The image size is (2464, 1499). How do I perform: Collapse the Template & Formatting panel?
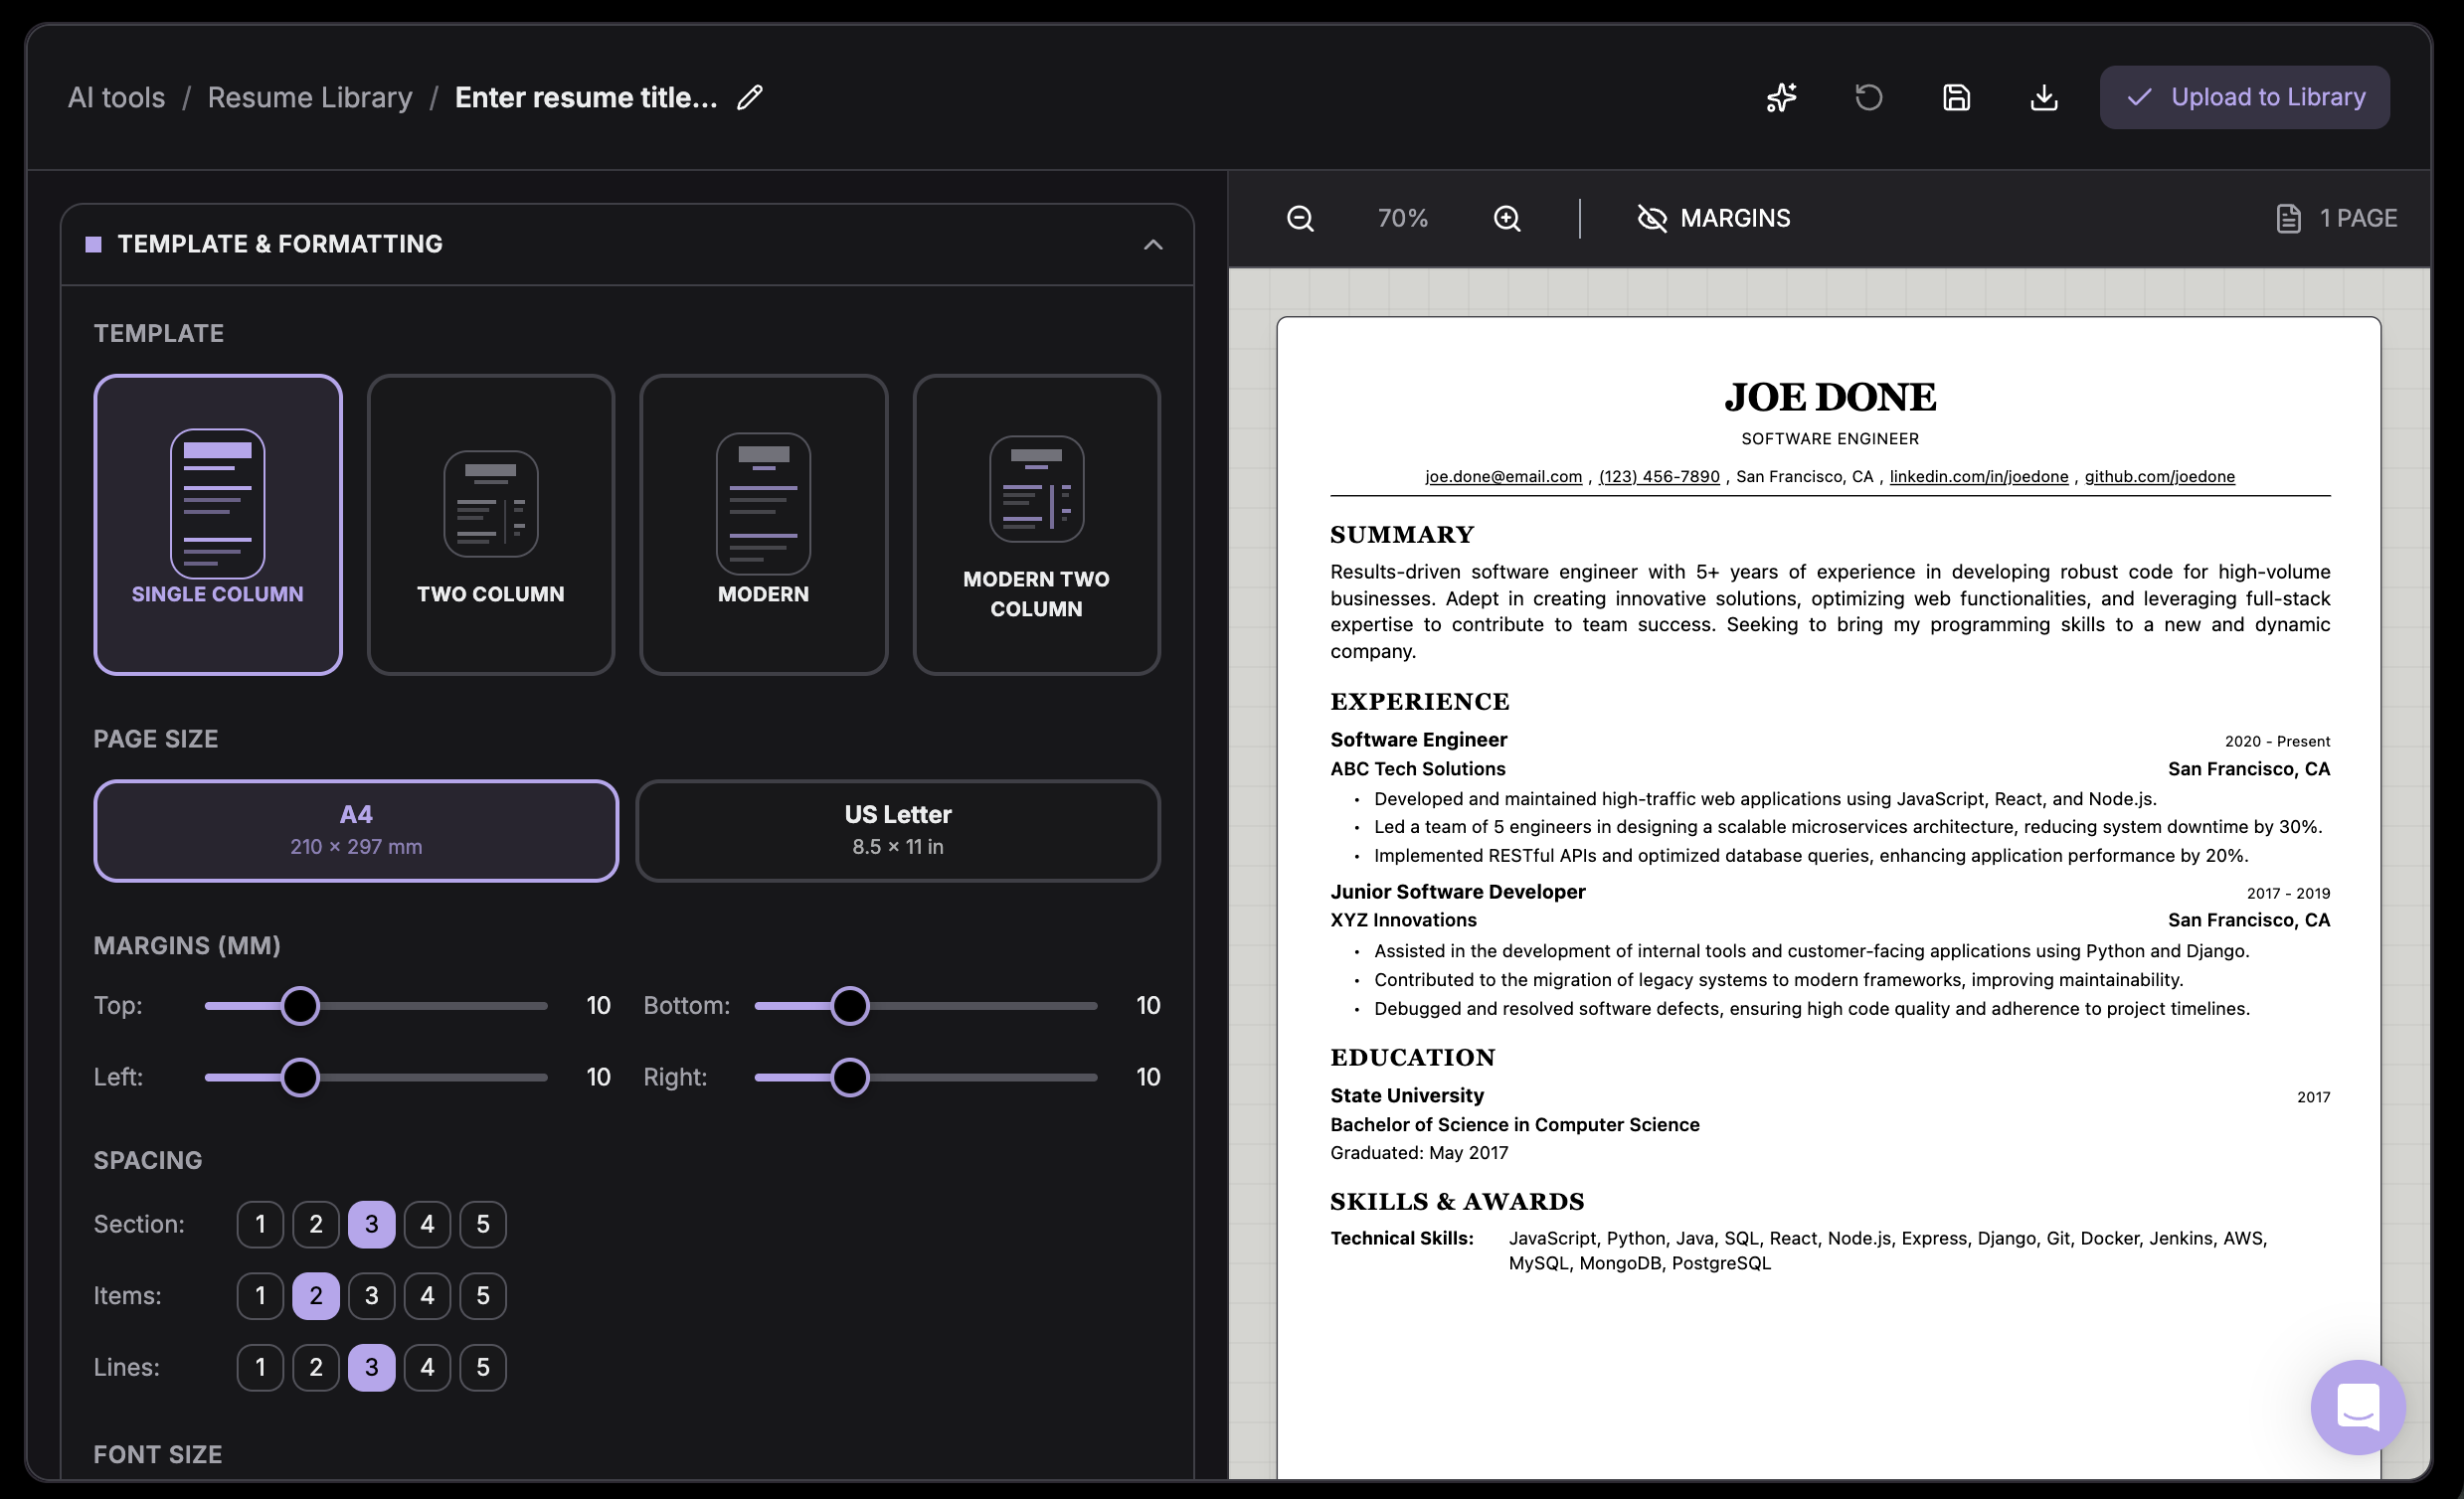pyautogui.click(x=1152, y=244)
